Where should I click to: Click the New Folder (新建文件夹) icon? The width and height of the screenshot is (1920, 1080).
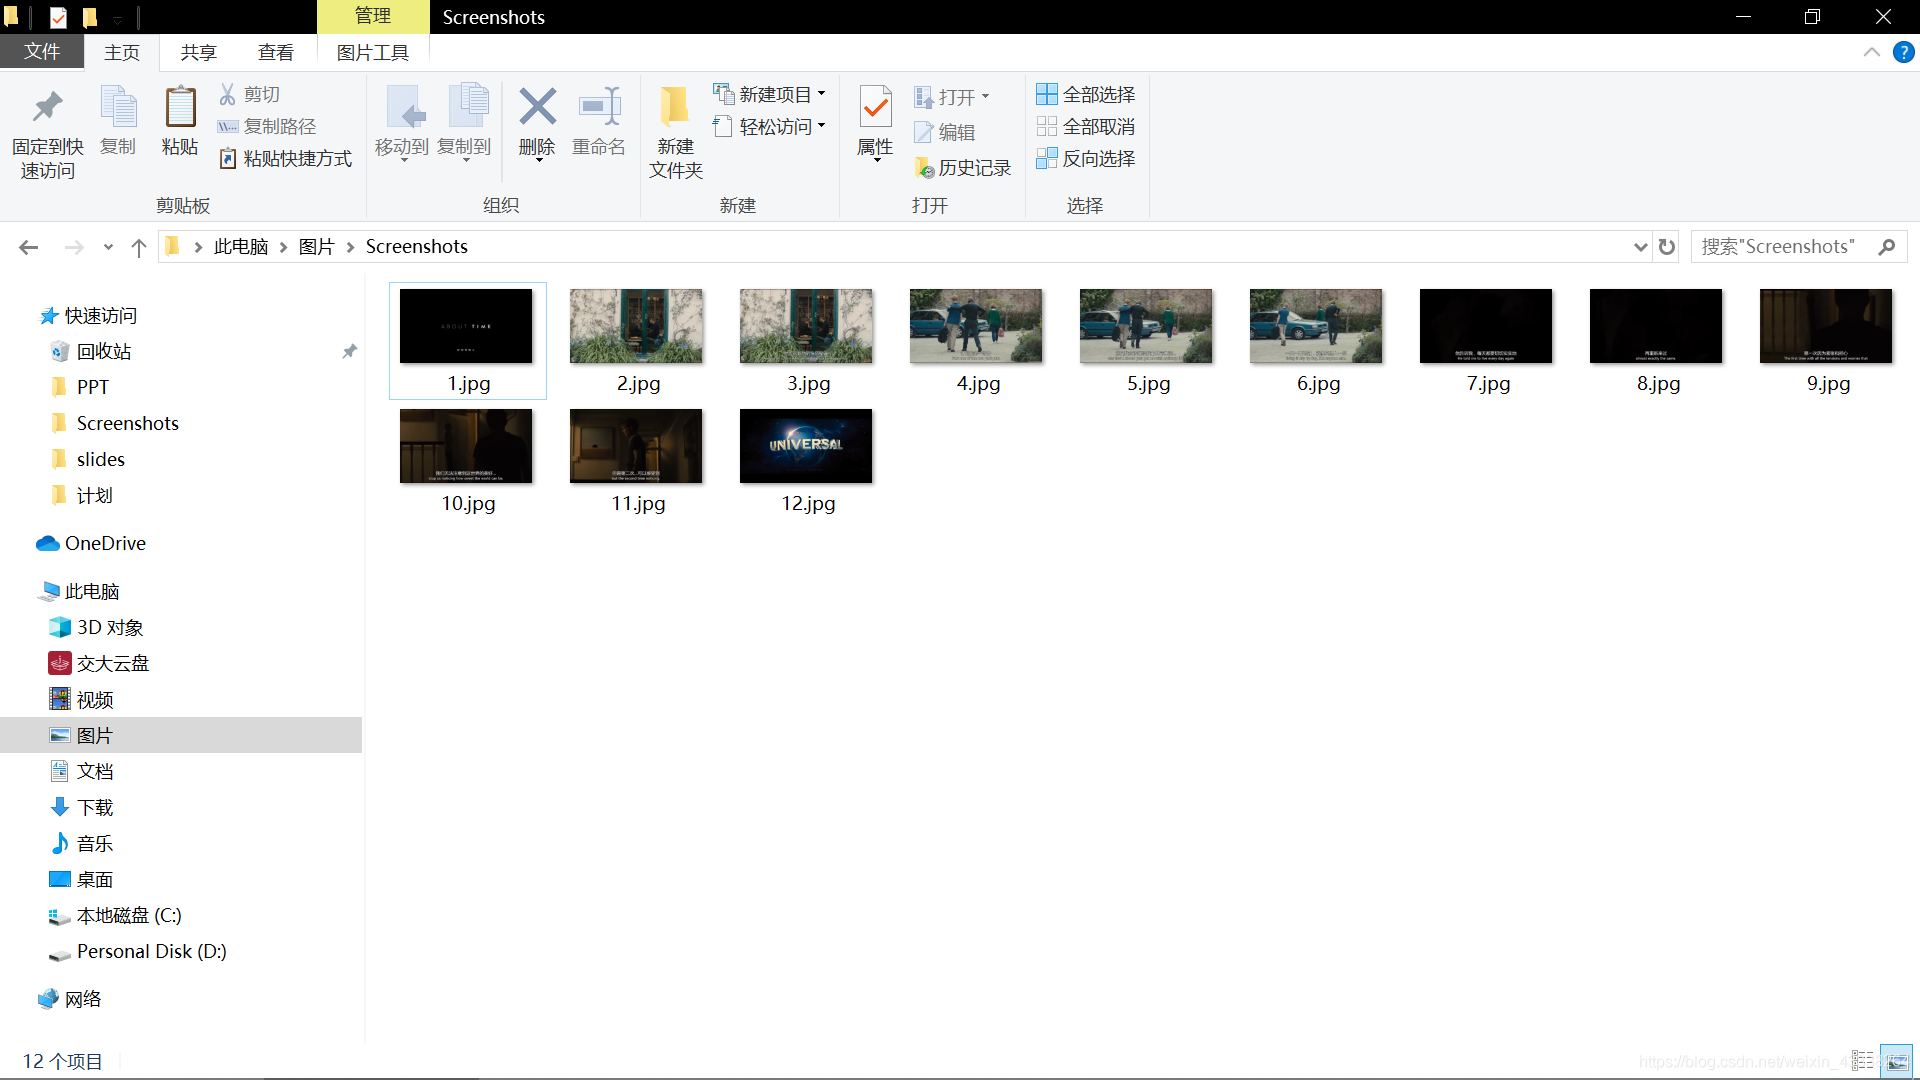click(x=675, y=108)
